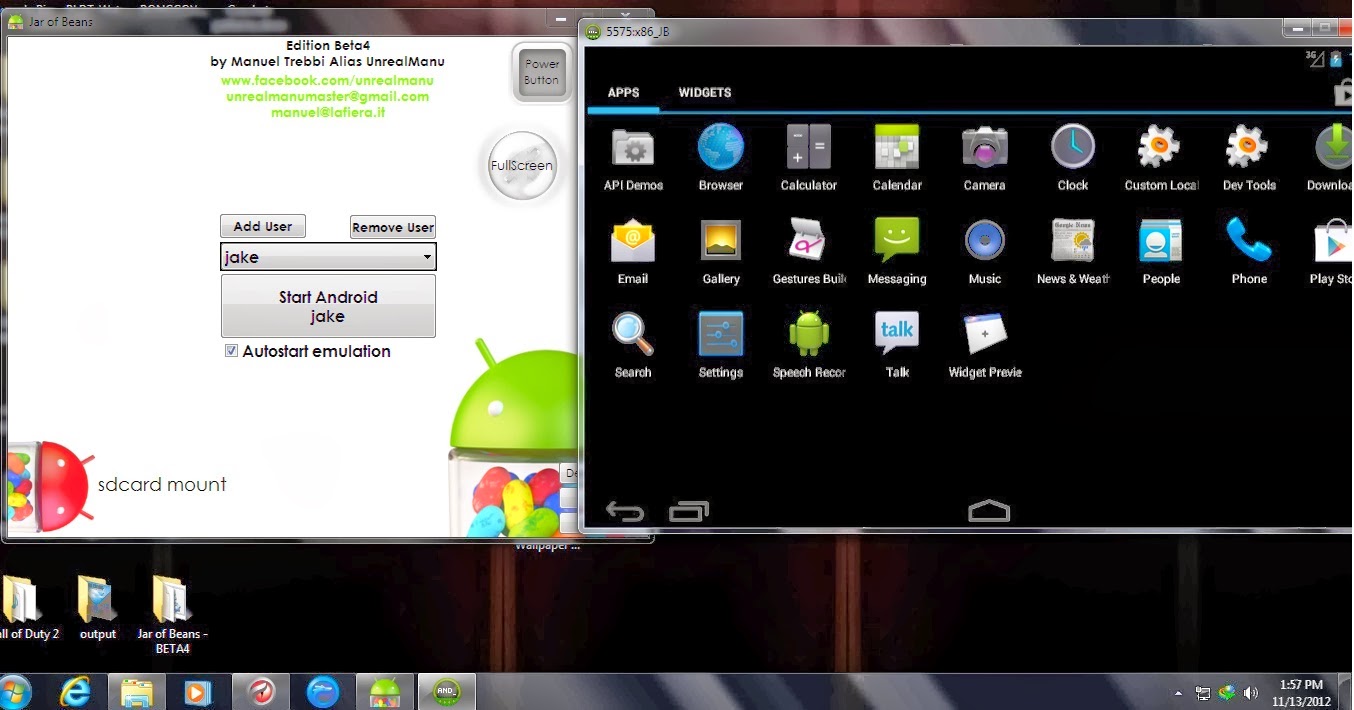Open the Custom Locale app
Image resolution: width=1354 pixels, height=710 pixels.
tap(1161, 157)
